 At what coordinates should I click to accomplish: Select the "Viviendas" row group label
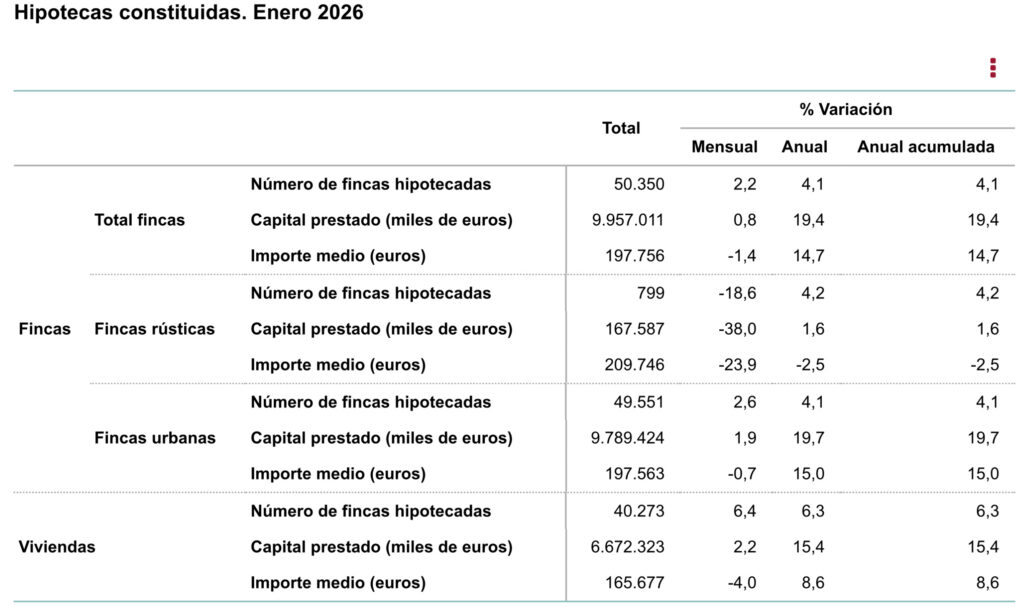pos(57,547)
